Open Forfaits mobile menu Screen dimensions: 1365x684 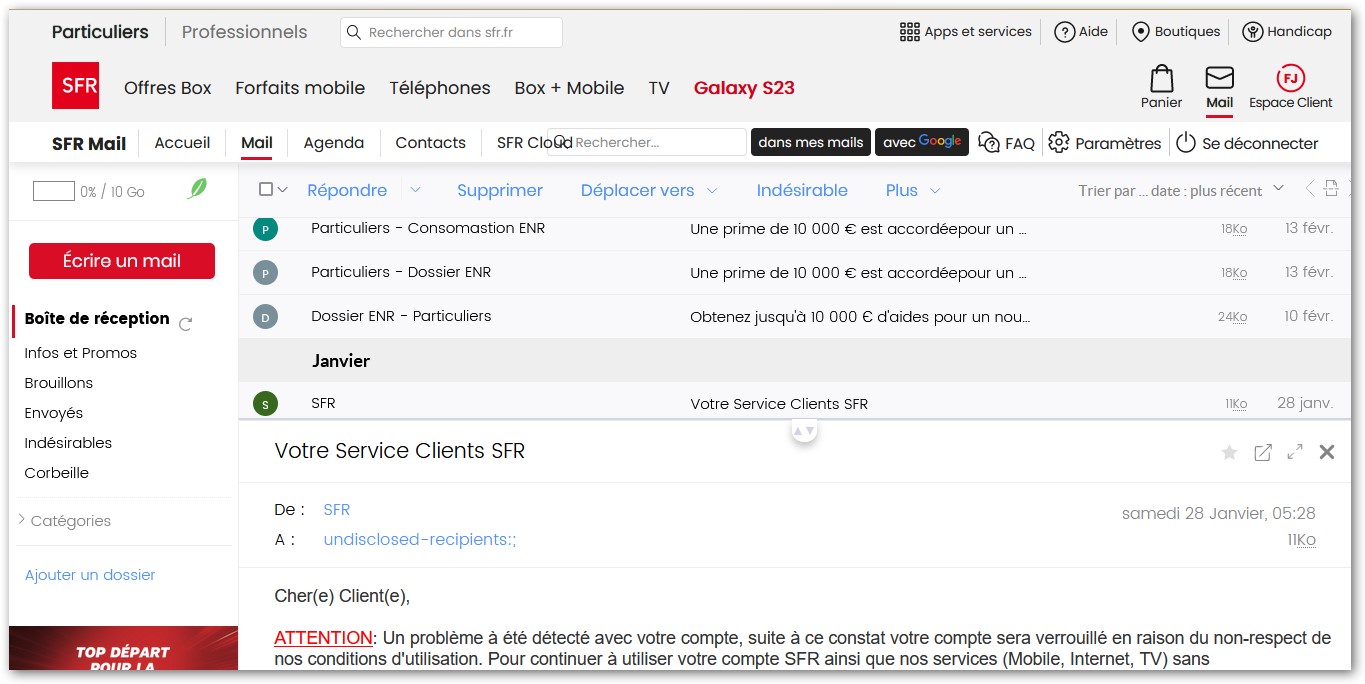[x=300, y=88]
